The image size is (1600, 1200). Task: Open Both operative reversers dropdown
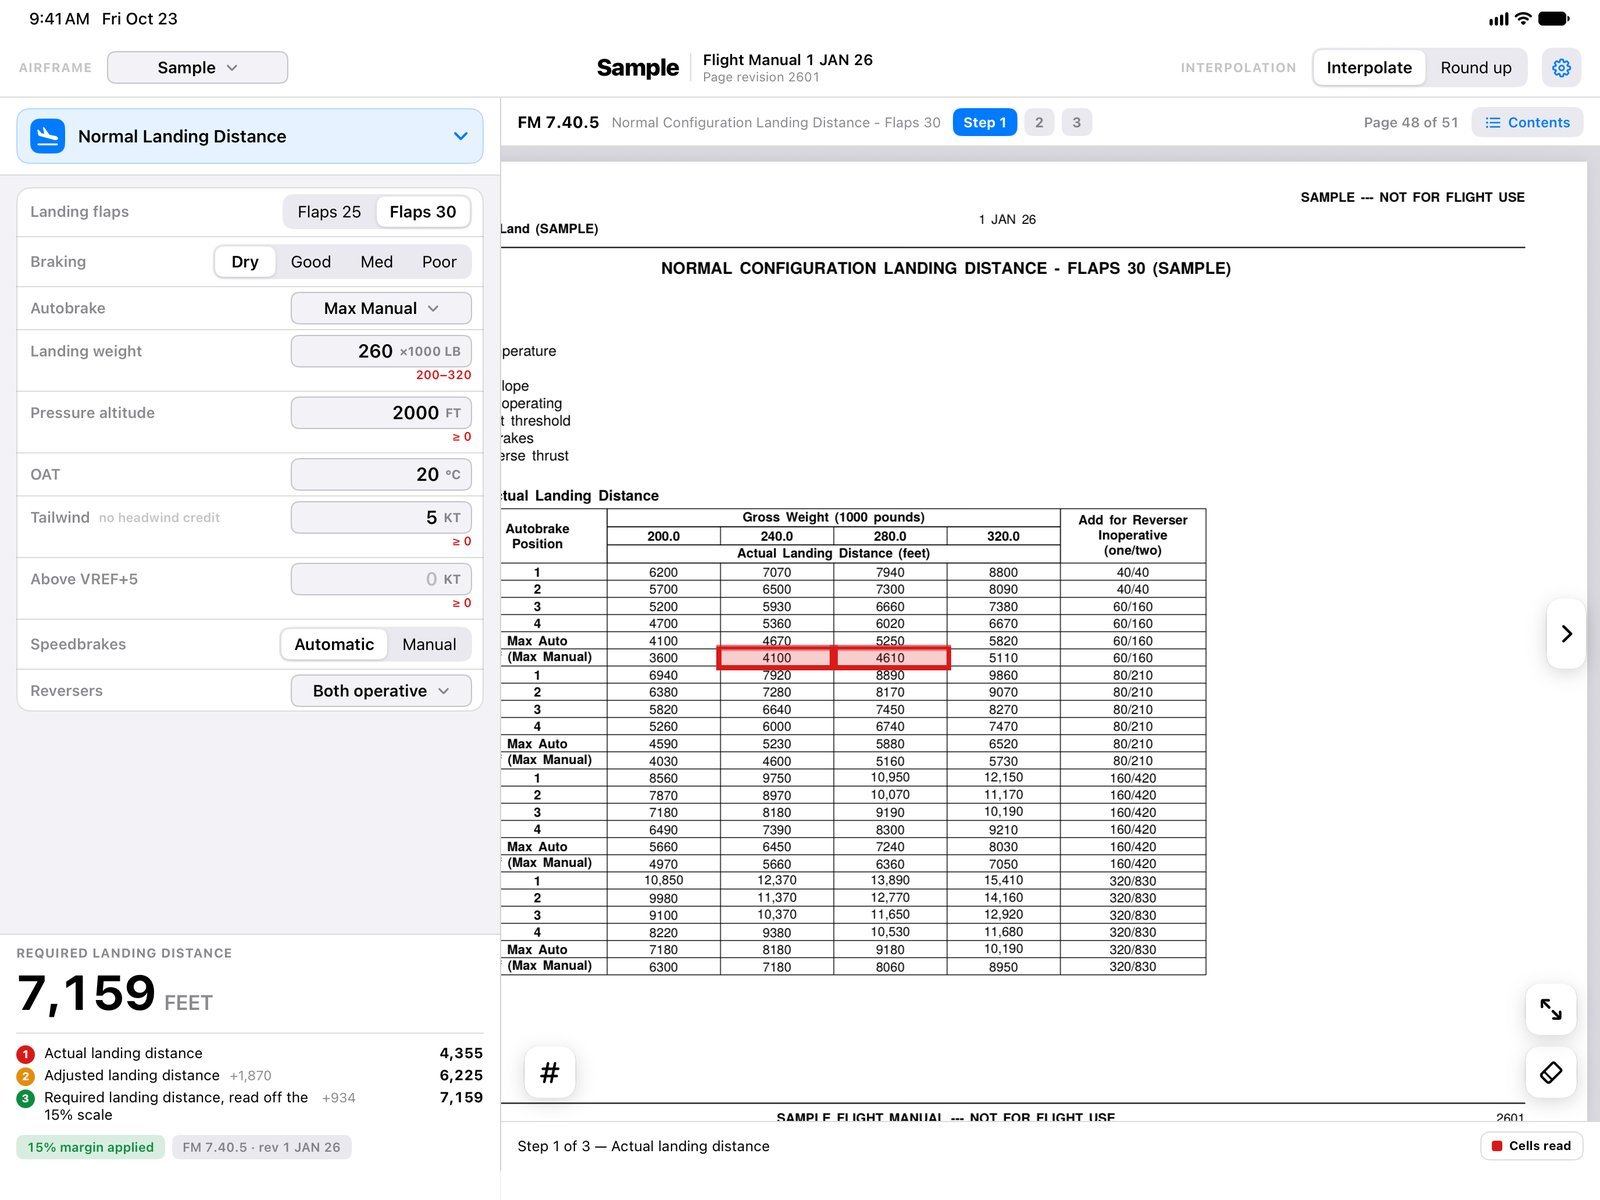[381, 691]
